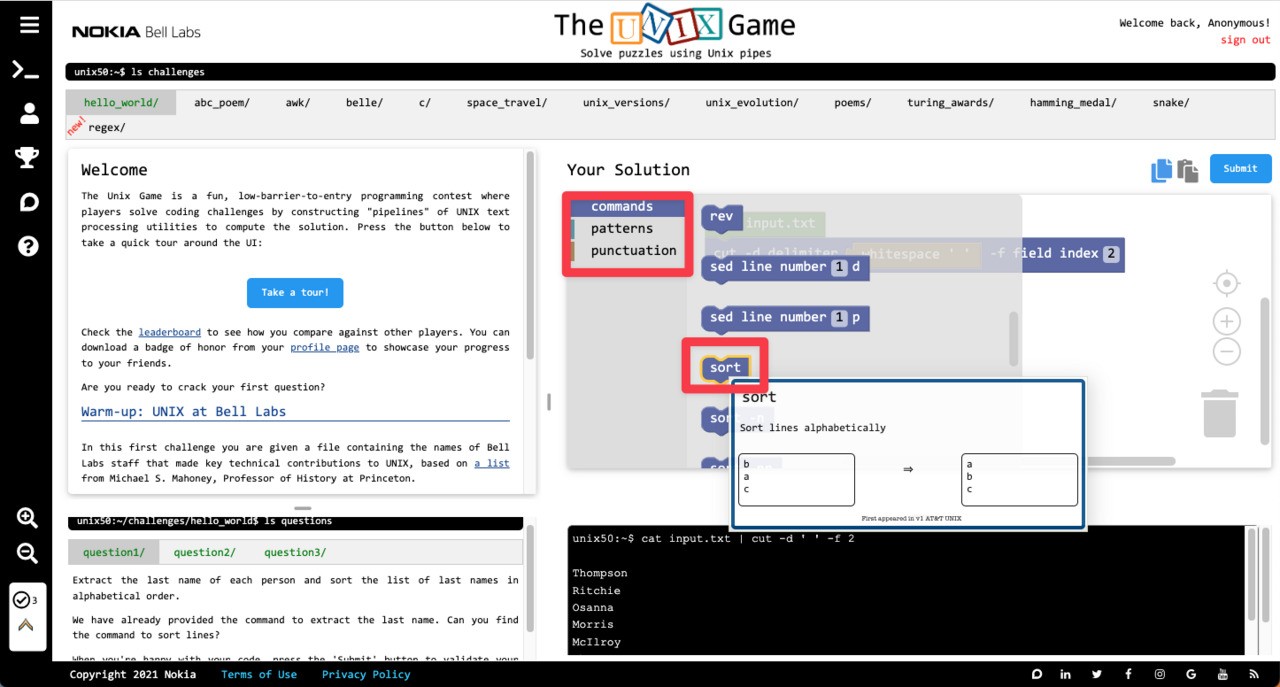The width and height of the screenshot is (1280, 687).
Task: Switch to the unix_versions/ challenge tab
Action: (x=625, y=101)
